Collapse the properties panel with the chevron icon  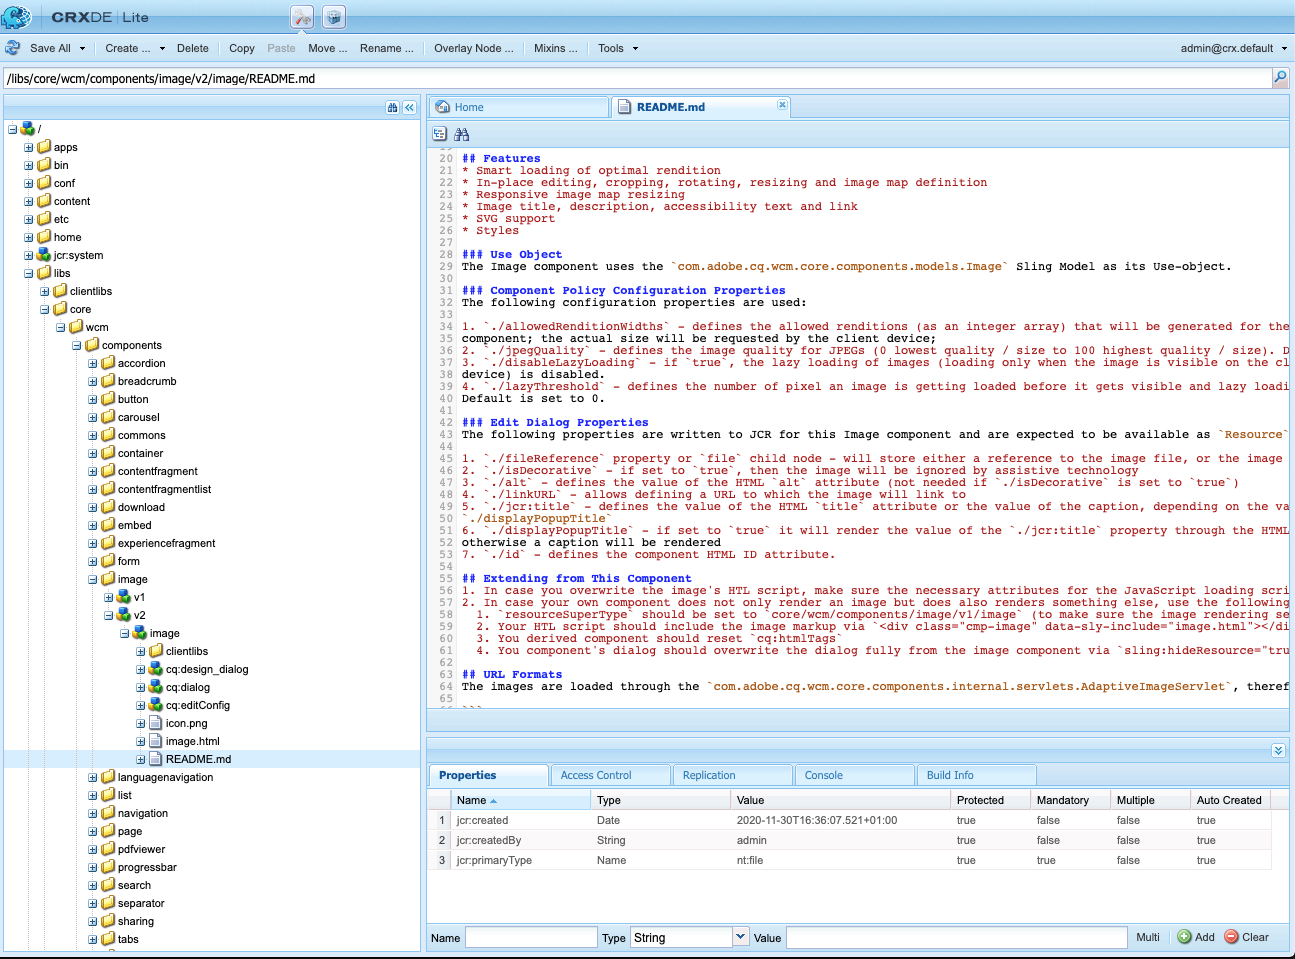pos(1278,750)
